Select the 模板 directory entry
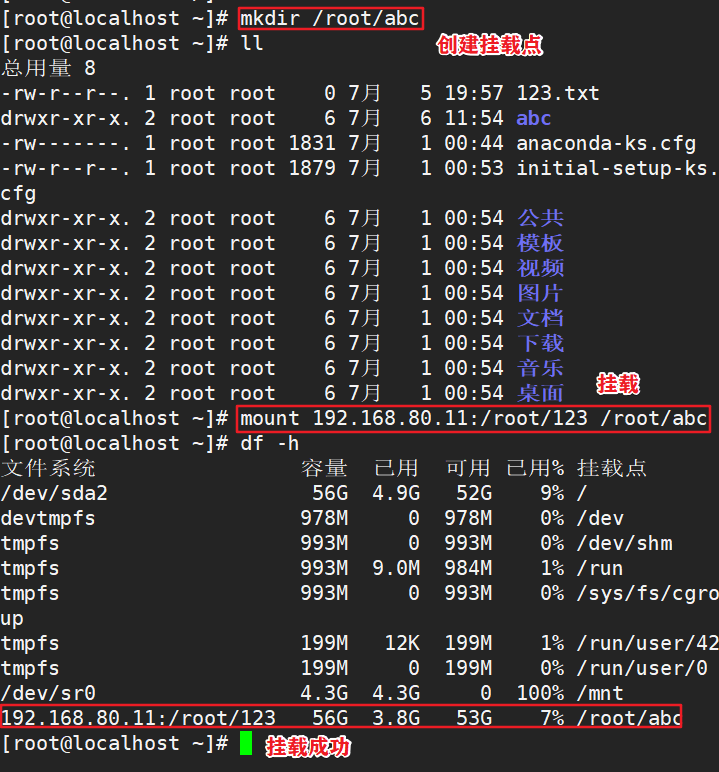719x772 pixels. [x=540, y=243]
